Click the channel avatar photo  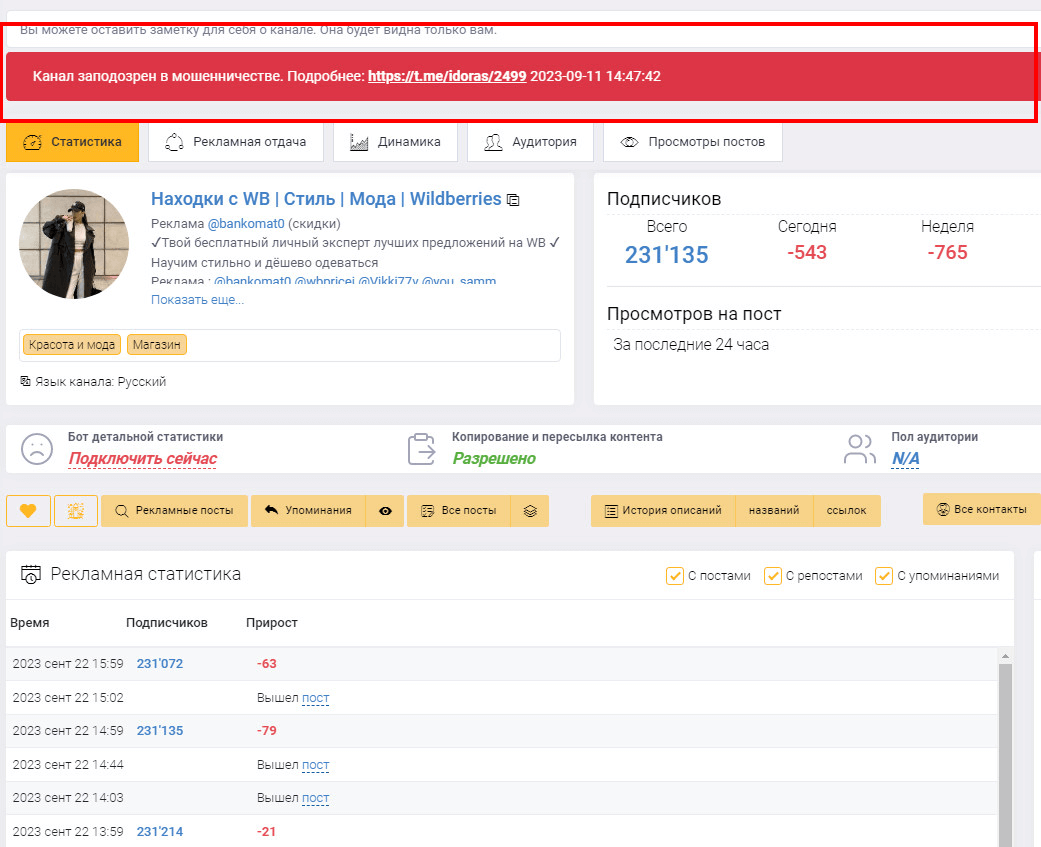coord(74,244)
